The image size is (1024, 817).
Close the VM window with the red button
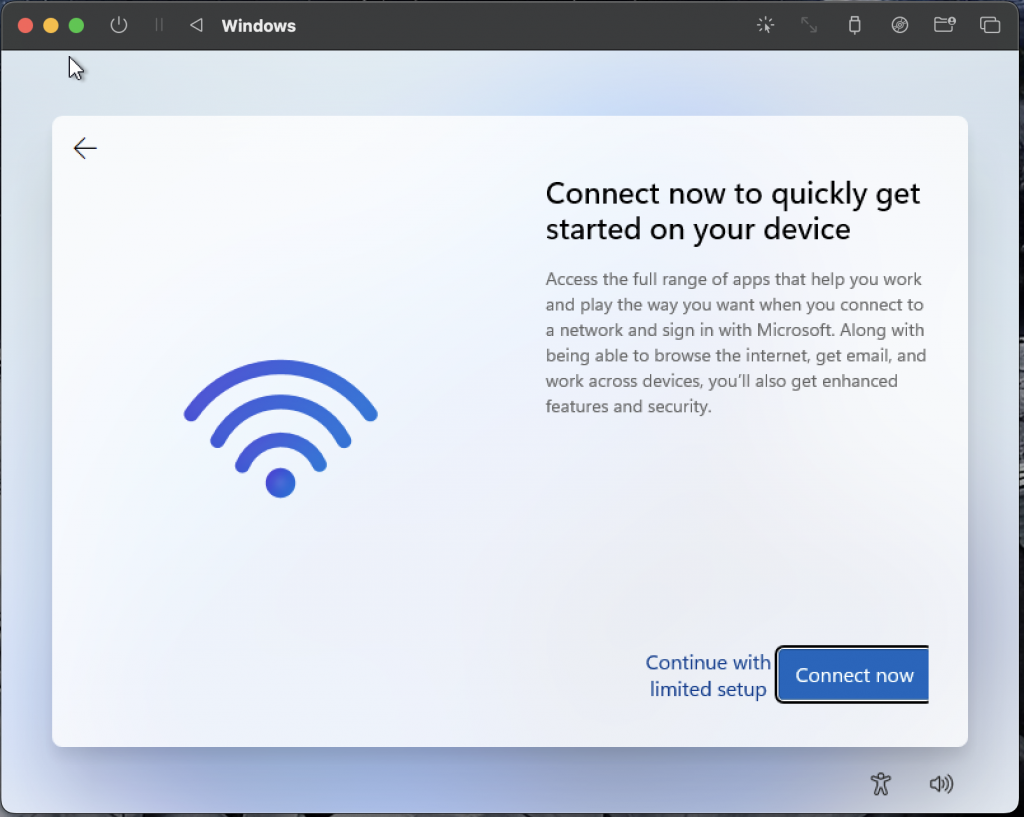(25, 26)
